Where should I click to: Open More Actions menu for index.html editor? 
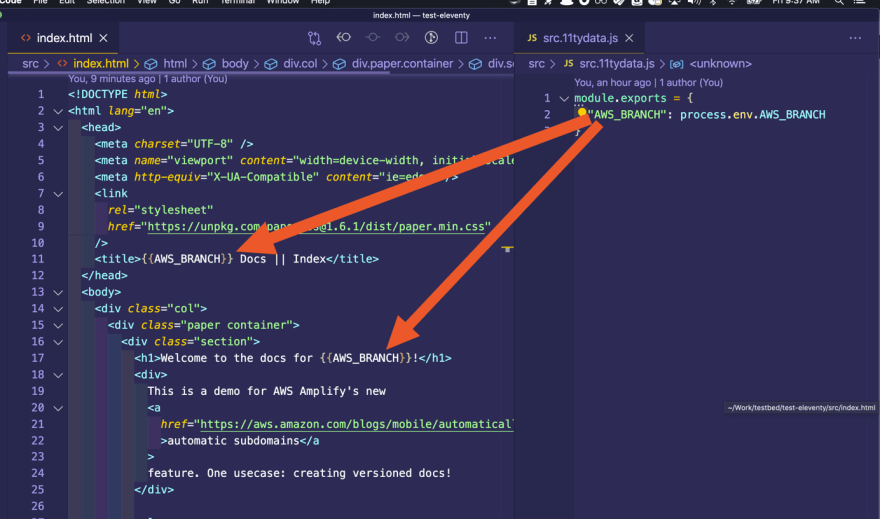click(490, 38)
